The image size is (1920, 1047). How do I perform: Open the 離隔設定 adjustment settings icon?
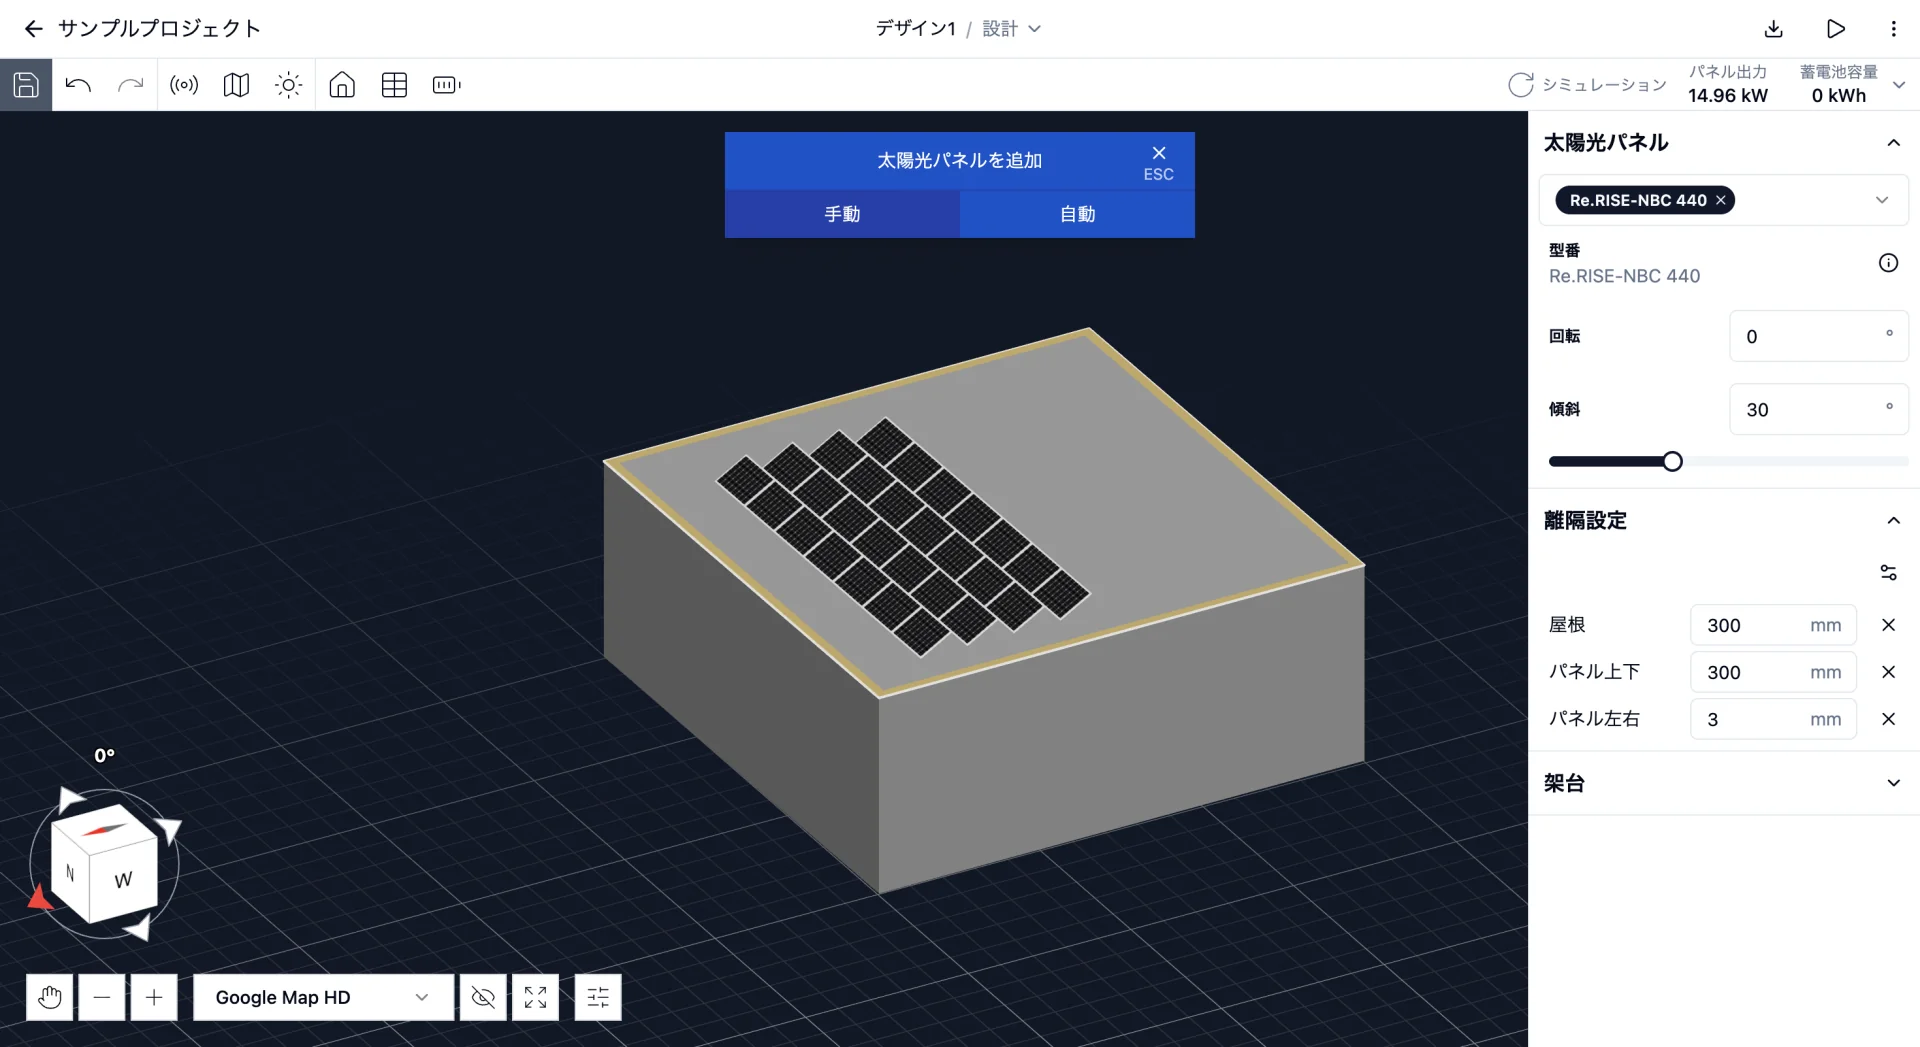[x=1888, y=572]
